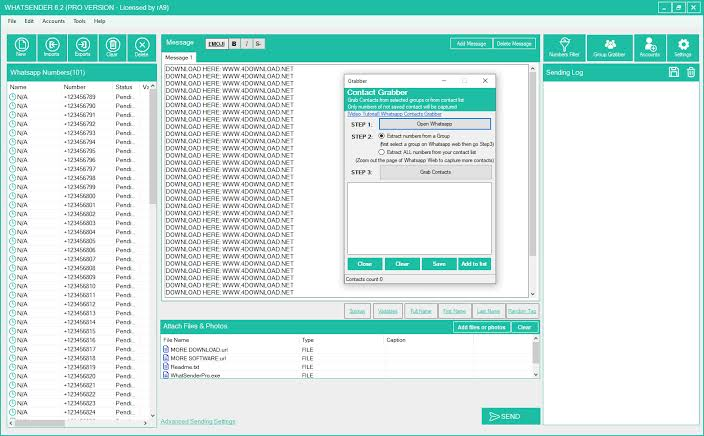Open the Accounts menu
Viewport: 704px width, 436px height.
click(53, 21)
